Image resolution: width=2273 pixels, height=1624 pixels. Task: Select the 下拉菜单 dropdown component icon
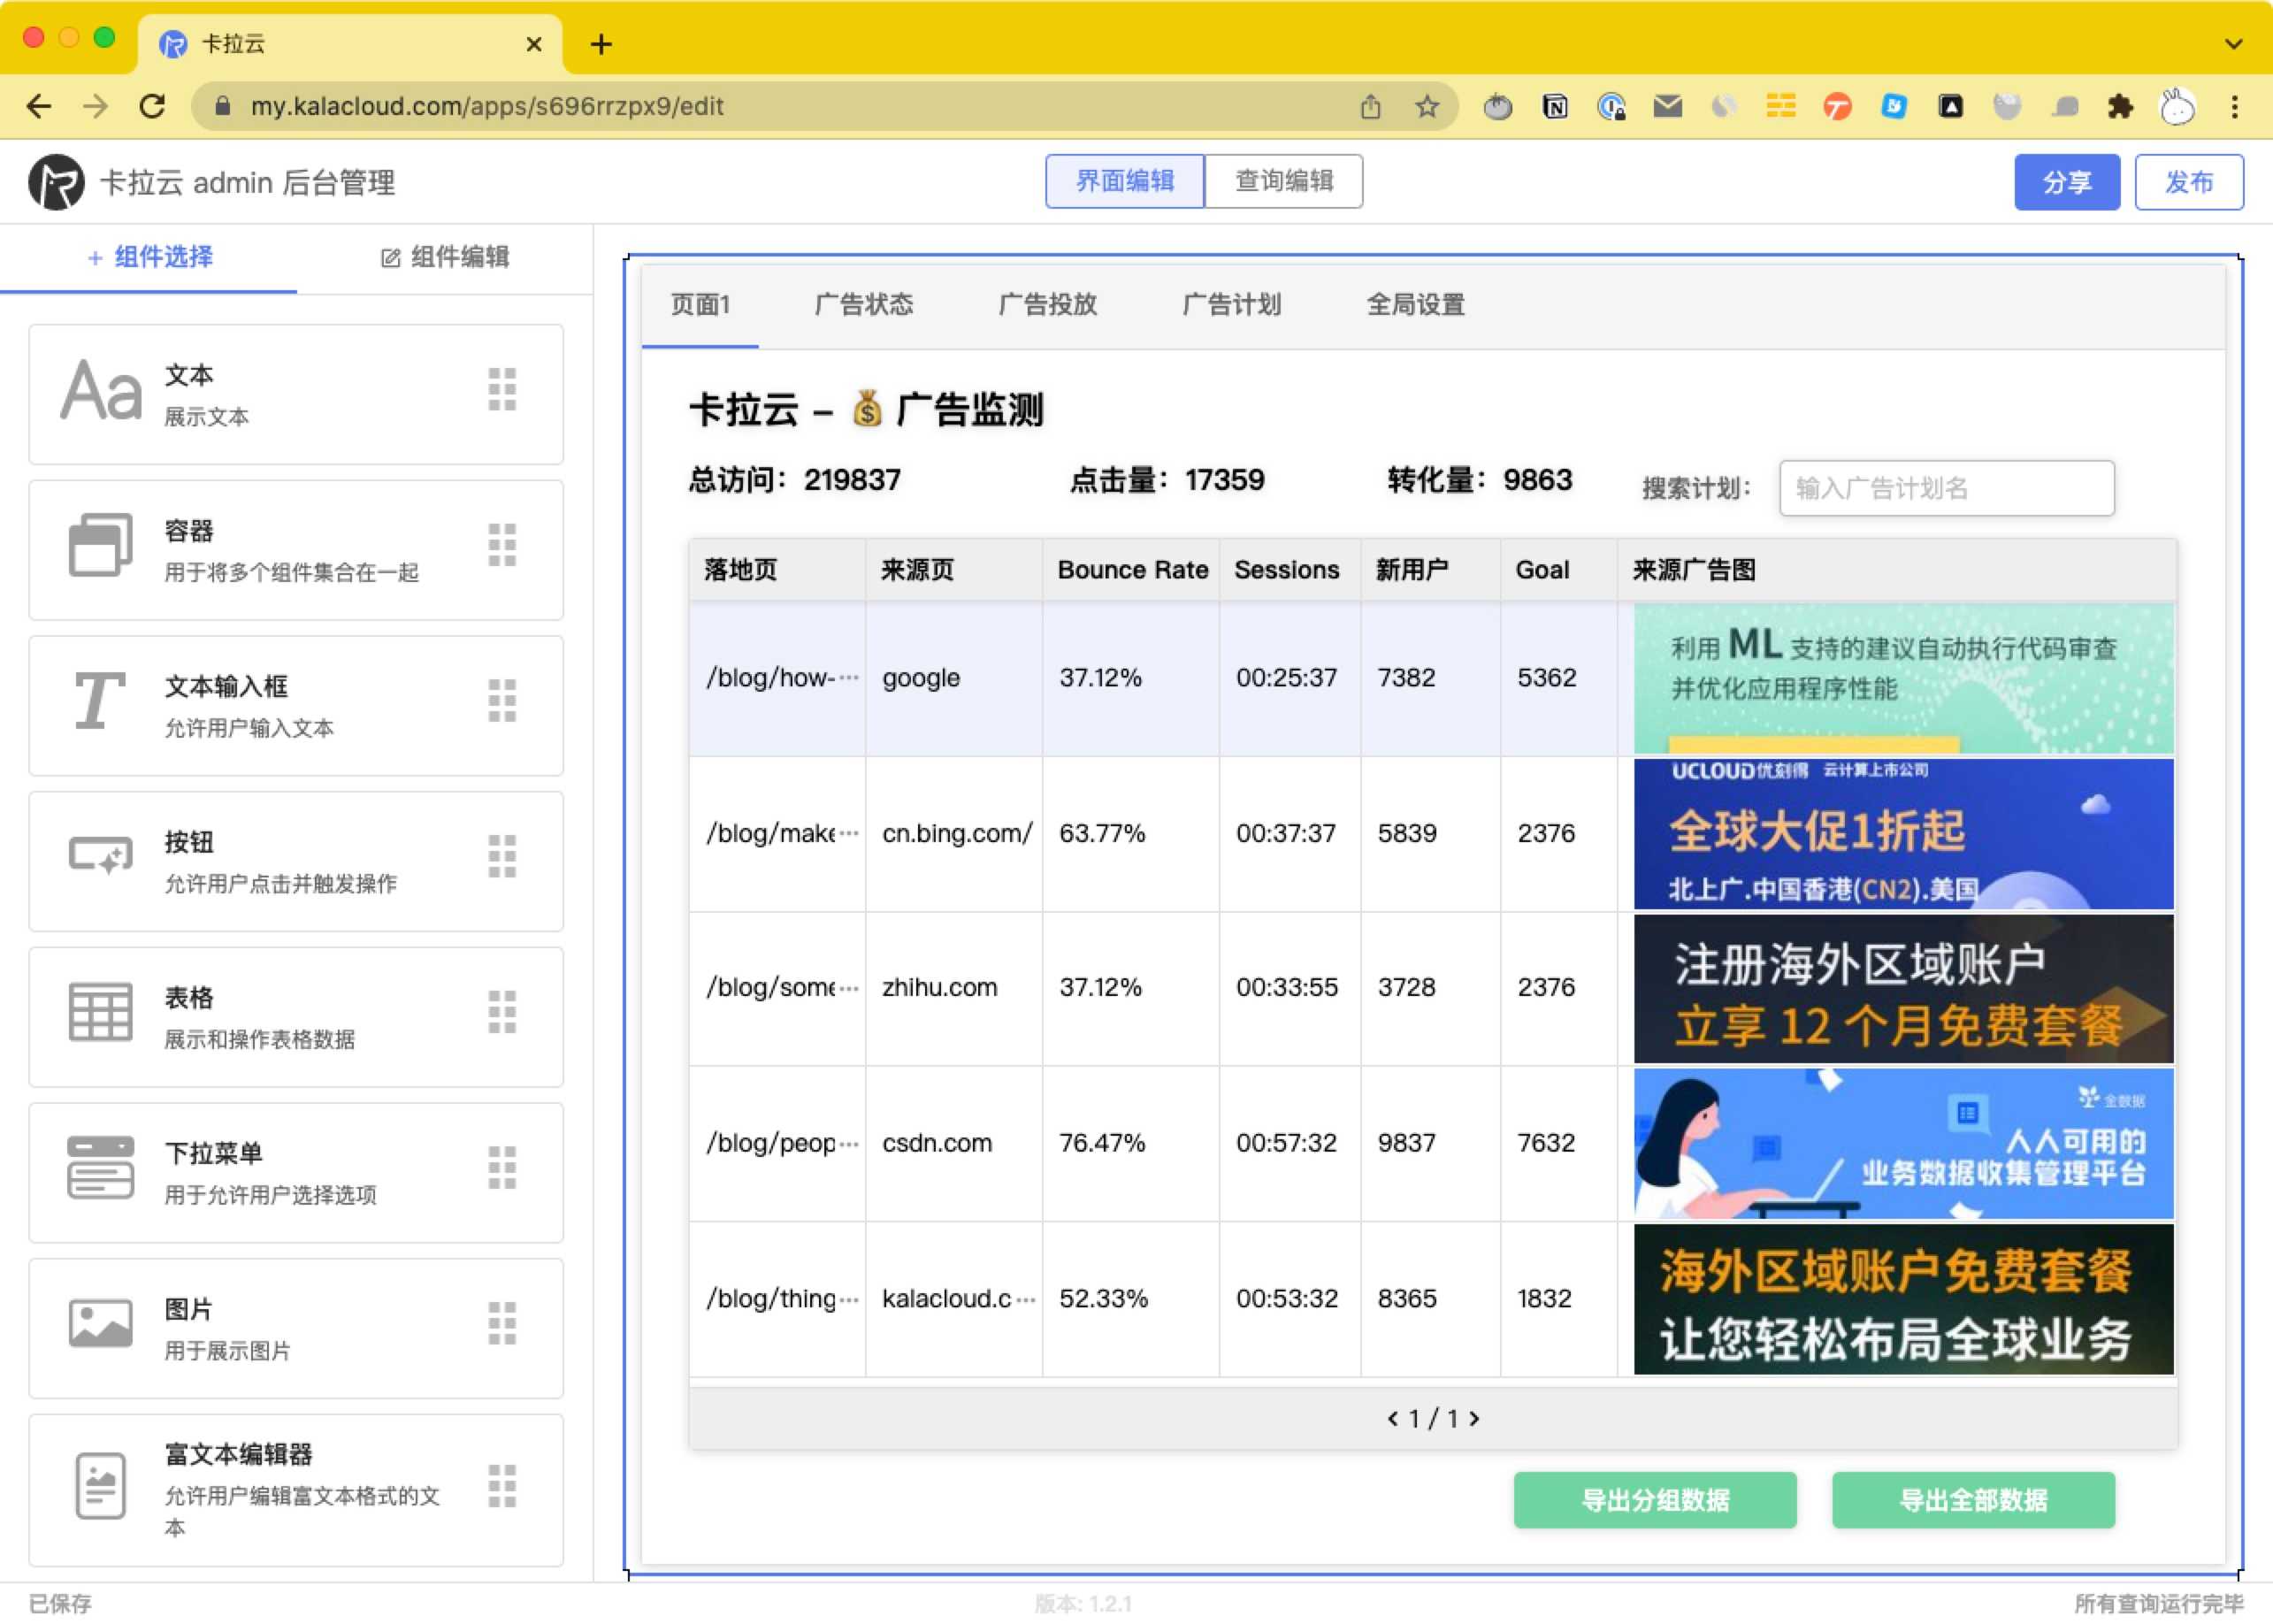(x=100, y=1167)
